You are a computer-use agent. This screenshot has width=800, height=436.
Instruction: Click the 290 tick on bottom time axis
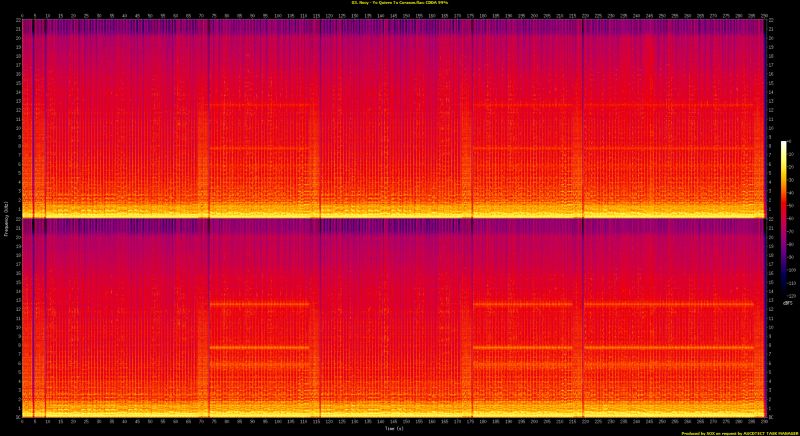763,422
